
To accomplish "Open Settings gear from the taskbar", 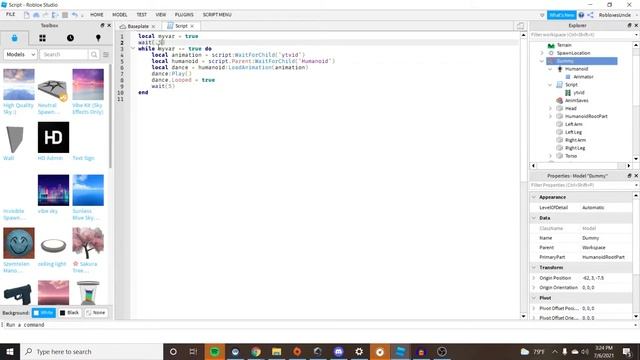I will (x=359, y=351).
